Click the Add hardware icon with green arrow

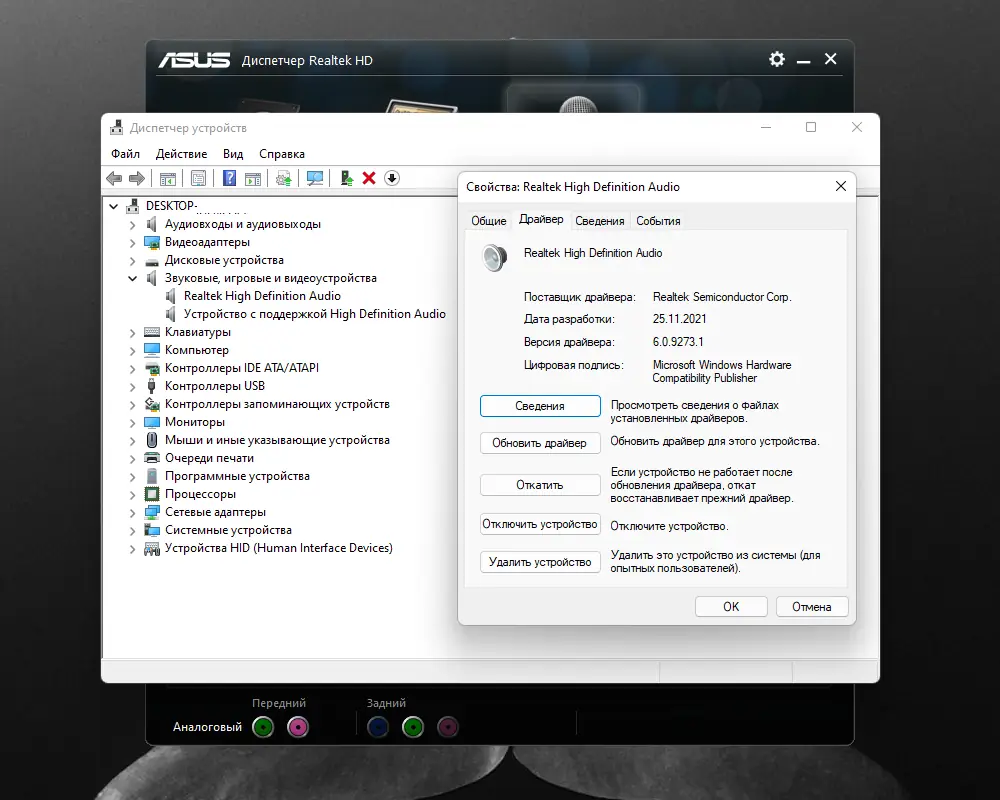tap(346, 179)
